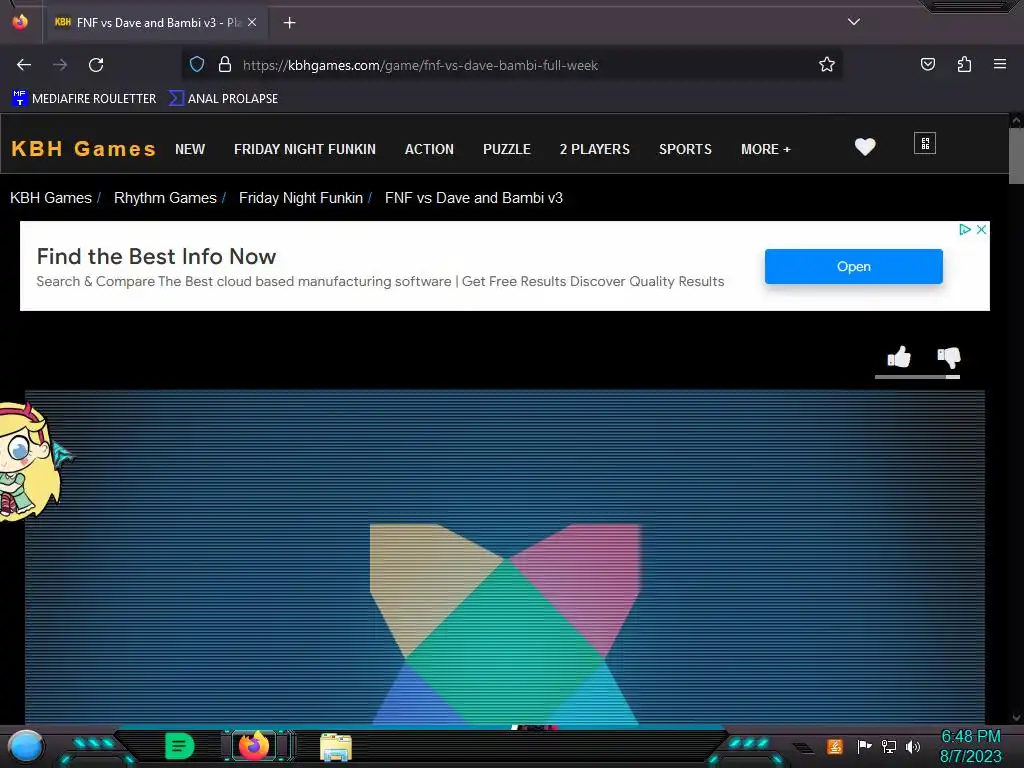
Task: Click the scrollbar down arrow
Action: [1016, 718]
